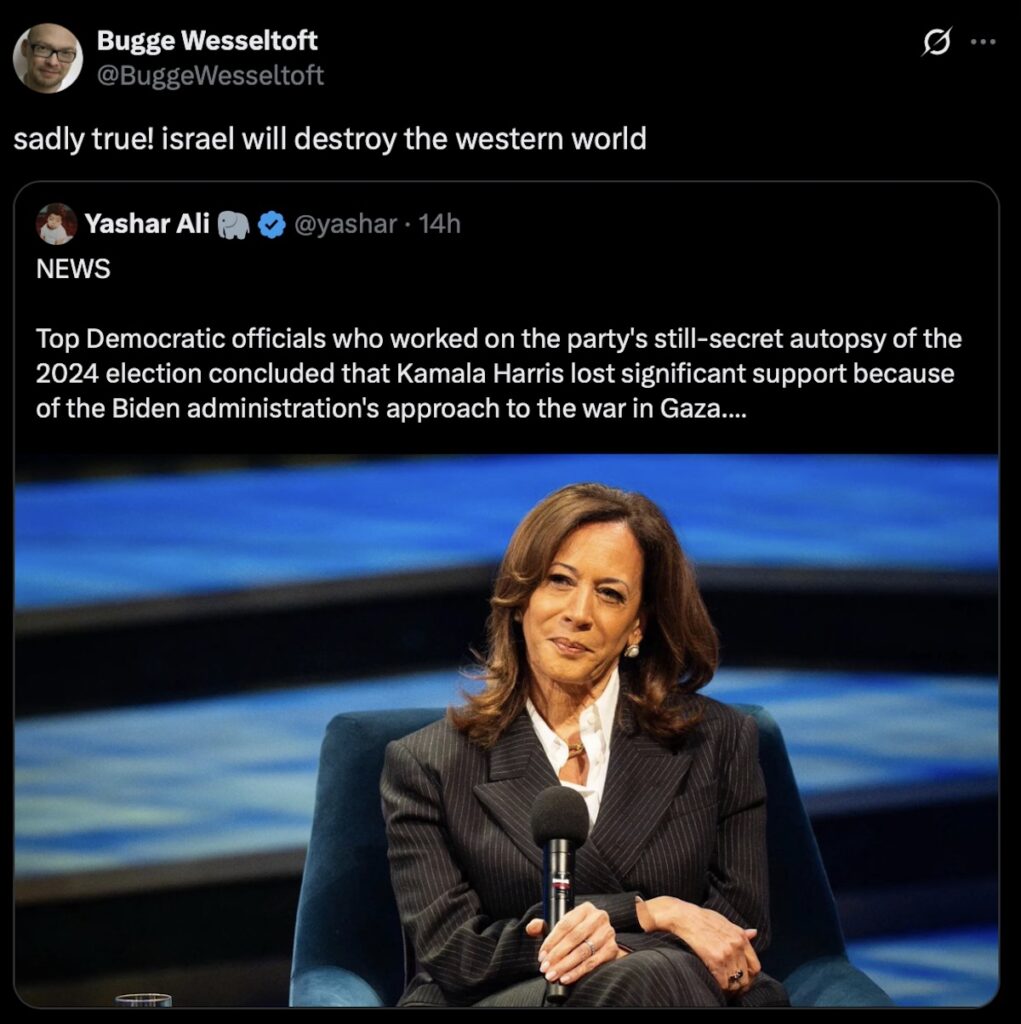1021x1024 pixels.
Task: Click the elephant emoji beside Yashar Ali
Action: 233,225
